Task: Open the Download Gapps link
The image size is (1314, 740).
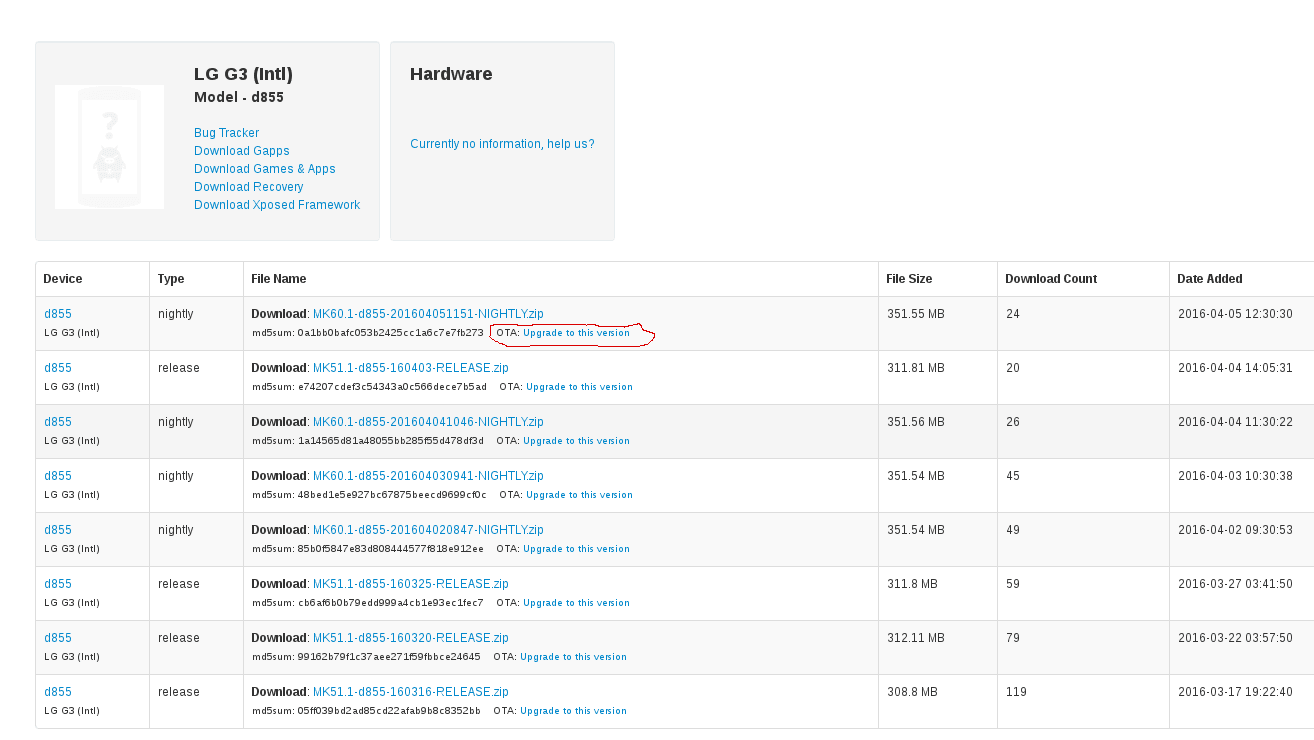Action: tap(242, 151)
